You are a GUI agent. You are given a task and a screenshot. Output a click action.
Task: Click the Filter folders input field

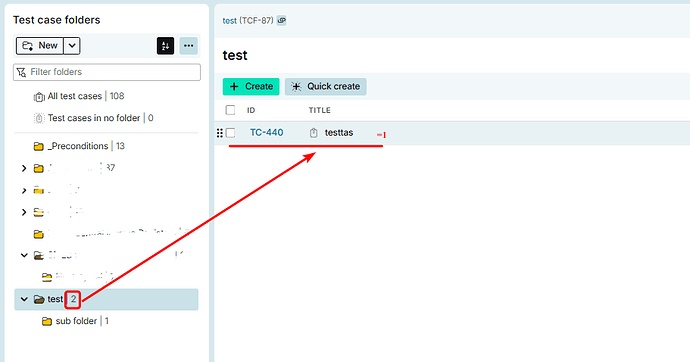pos(107,72)
